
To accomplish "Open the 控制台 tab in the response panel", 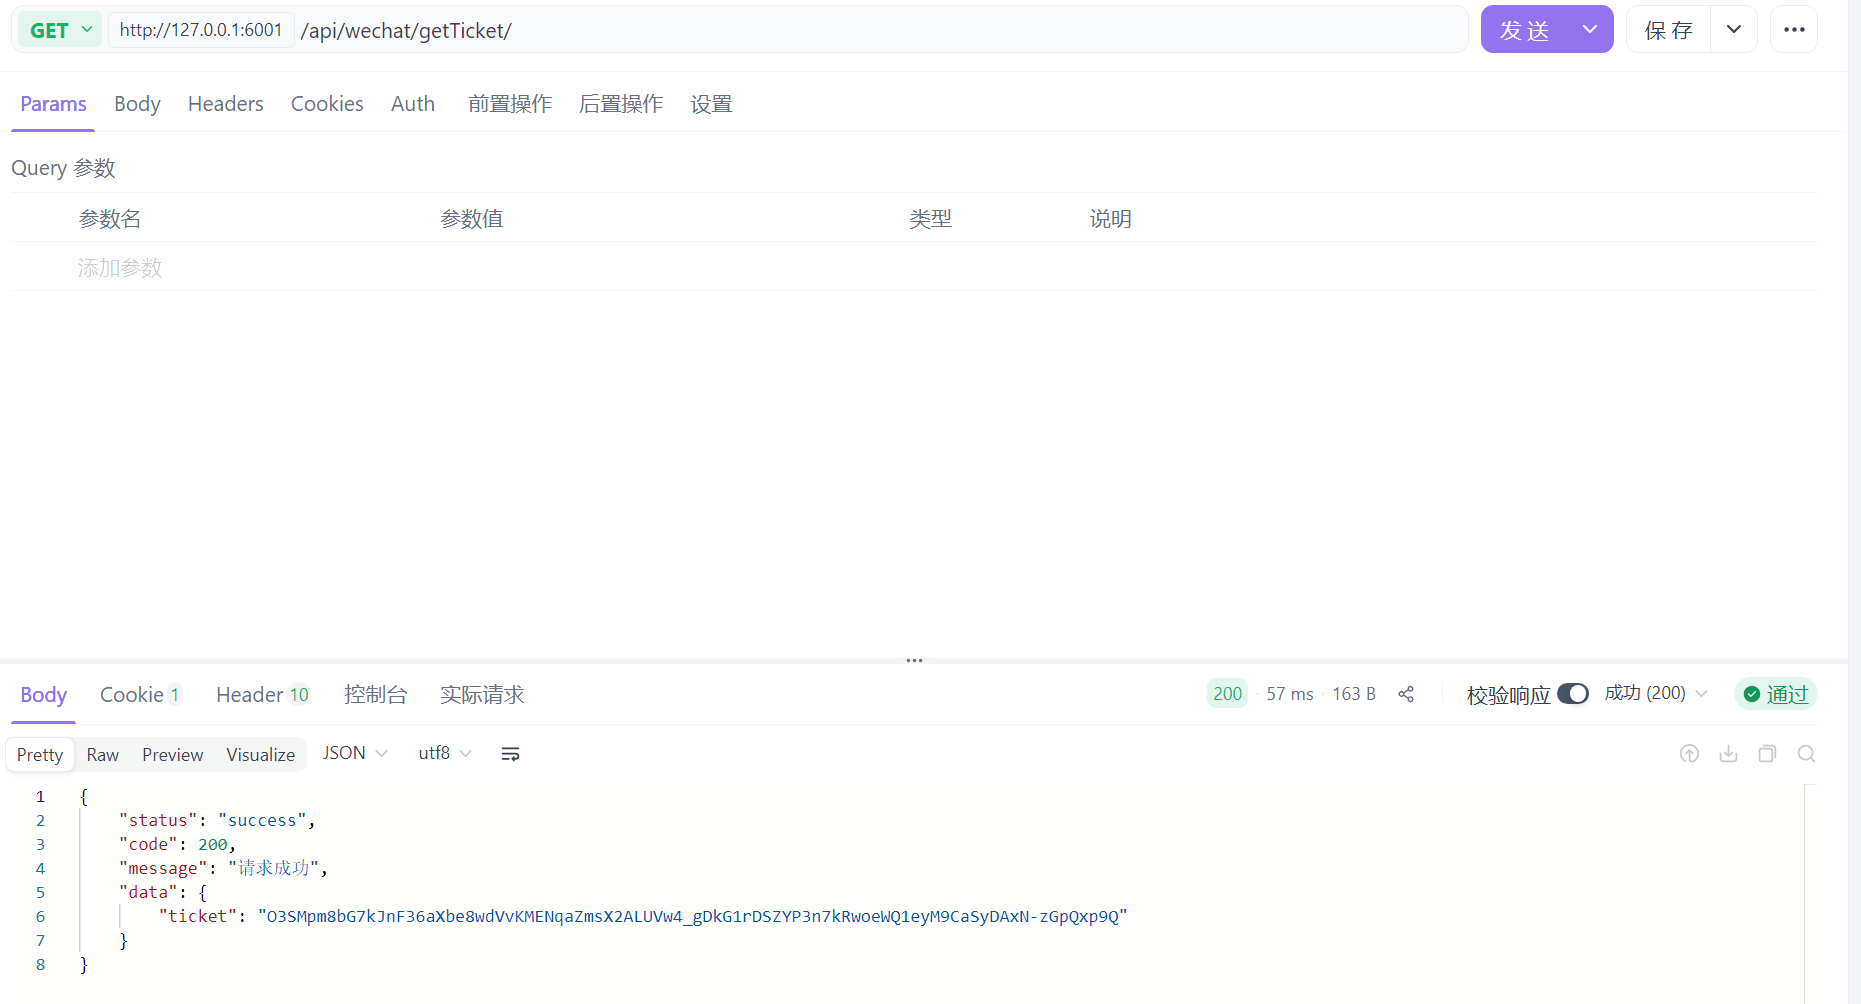I will [376, 694].
